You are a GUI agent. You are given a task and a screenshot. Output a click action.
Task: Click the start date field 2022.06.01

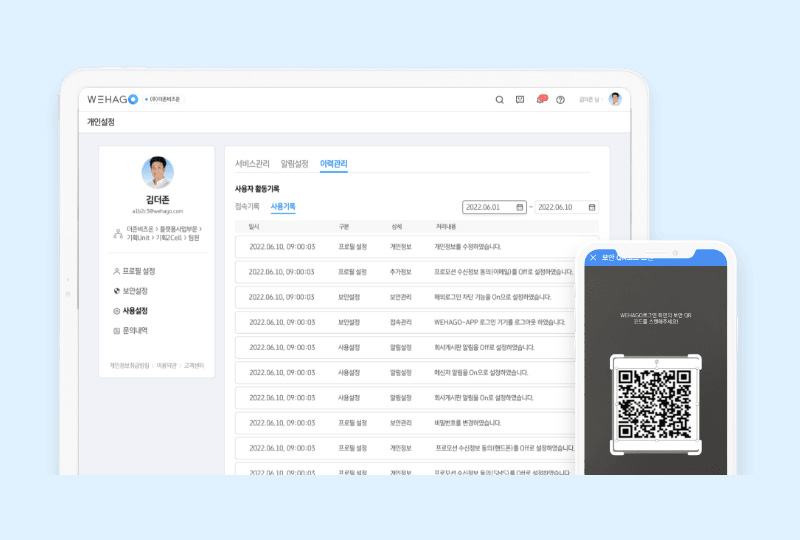[x=494, y=207]
